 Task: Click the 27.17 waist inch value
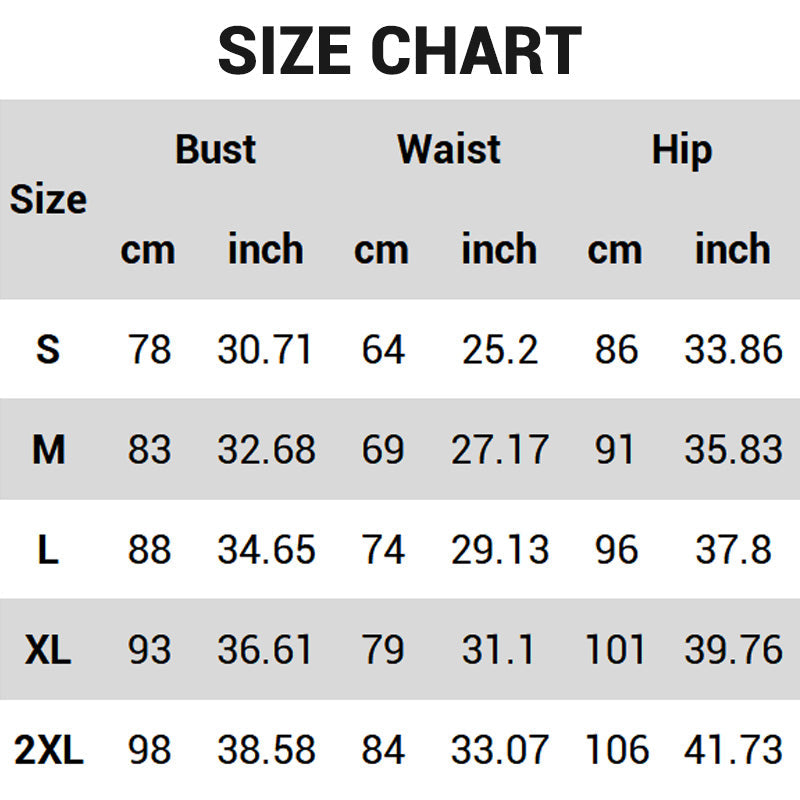click(499, 450)
